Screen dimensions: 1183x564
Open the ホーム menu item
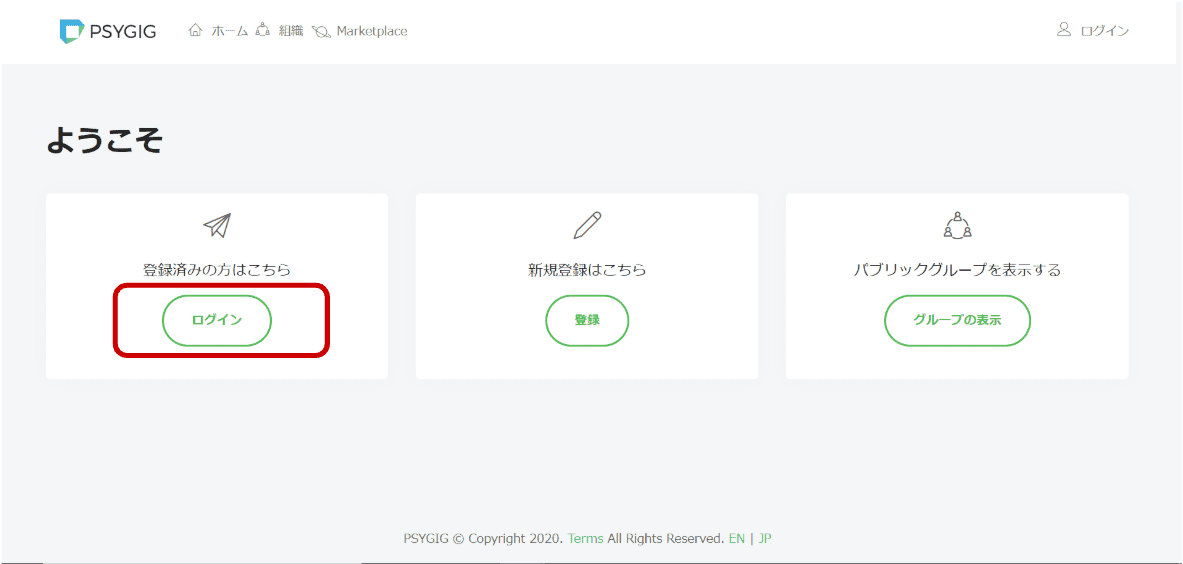pyautogui.click(x=229, y=32)
